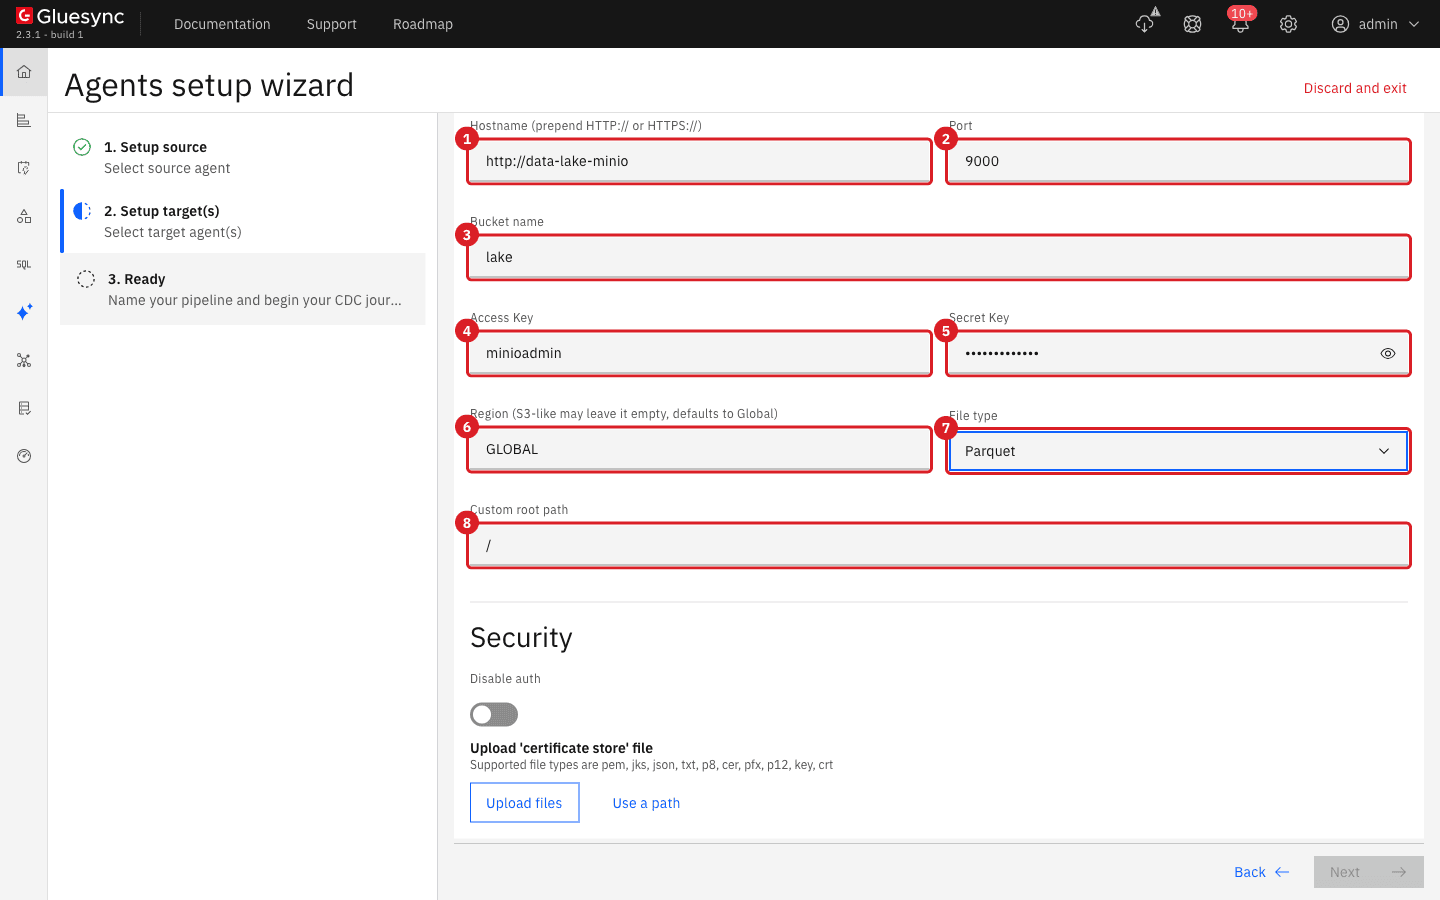
Task: Click the Use a path link
Action: tap(646, 803)
